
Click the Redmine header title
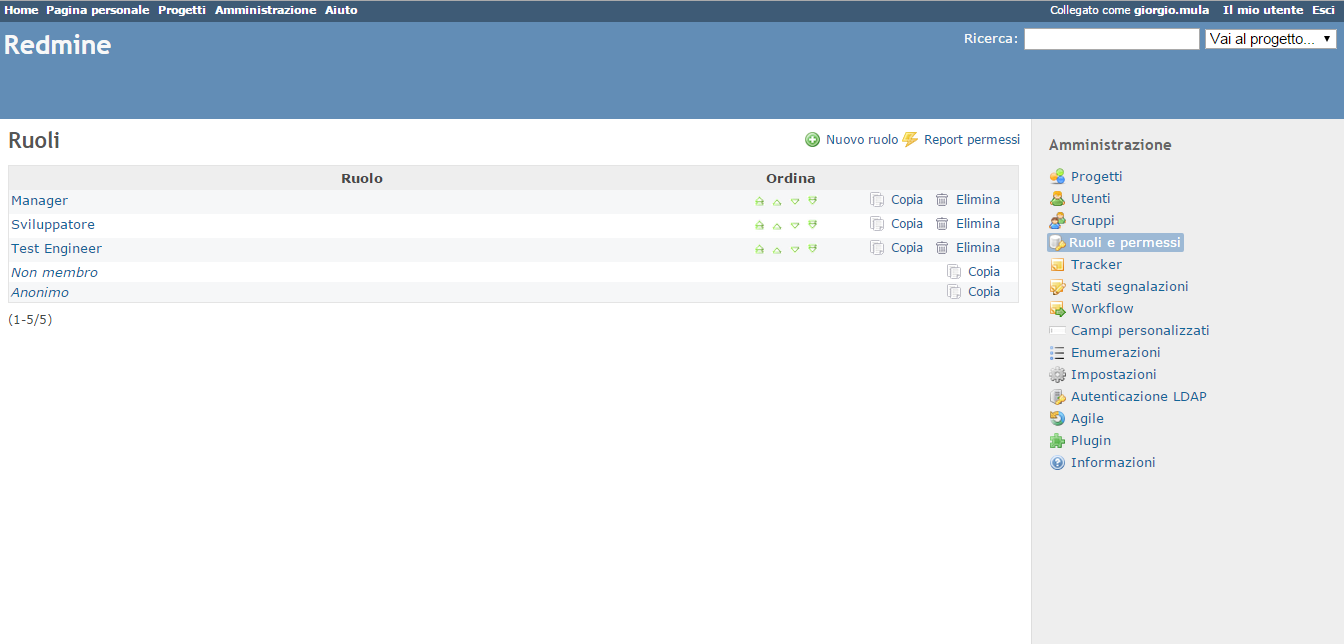(58, 45)
